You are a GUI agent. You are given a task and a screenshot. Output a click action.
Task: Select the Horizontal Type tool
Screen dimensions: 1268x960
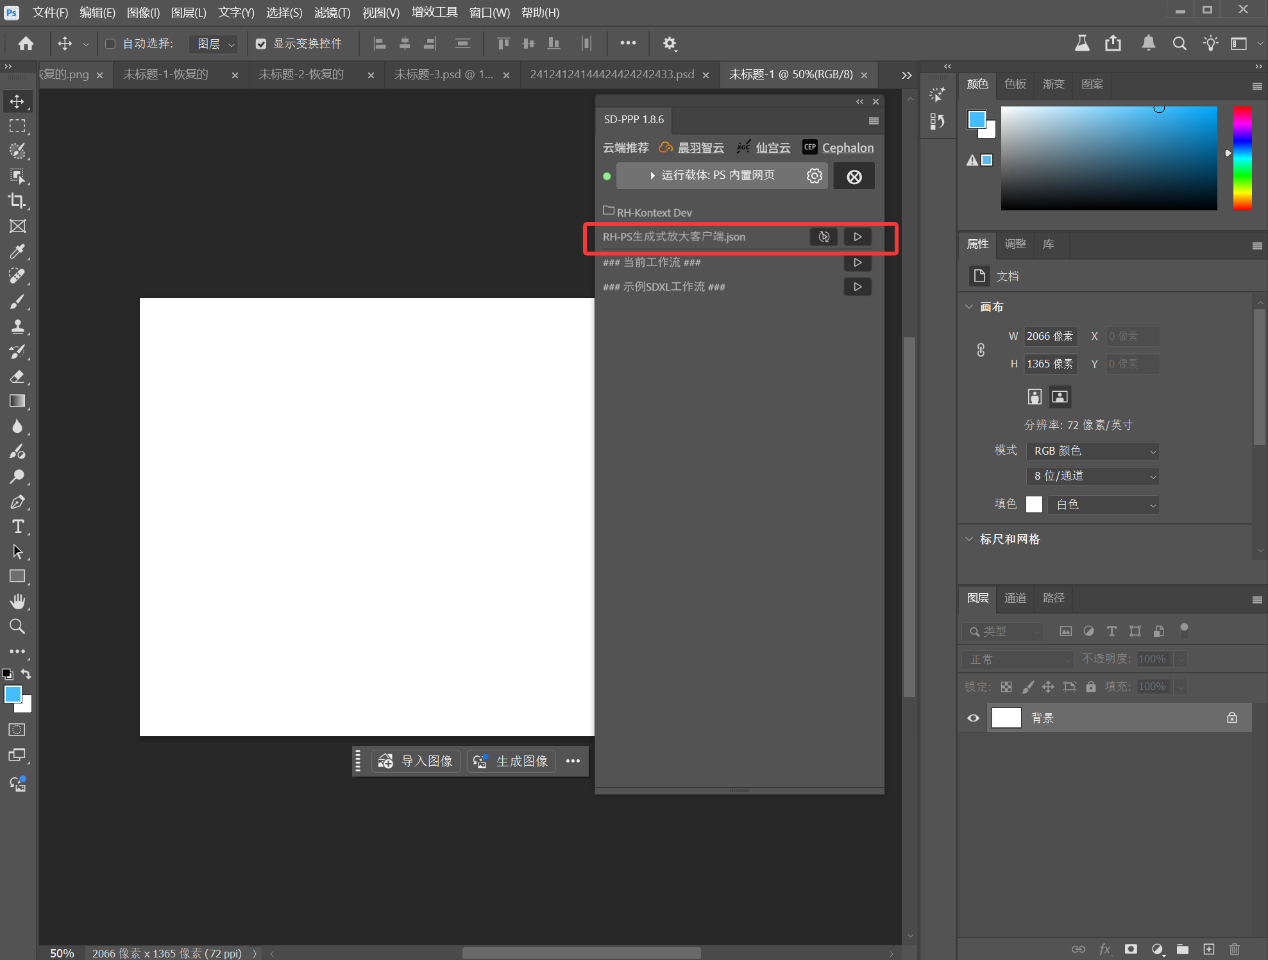17,527
